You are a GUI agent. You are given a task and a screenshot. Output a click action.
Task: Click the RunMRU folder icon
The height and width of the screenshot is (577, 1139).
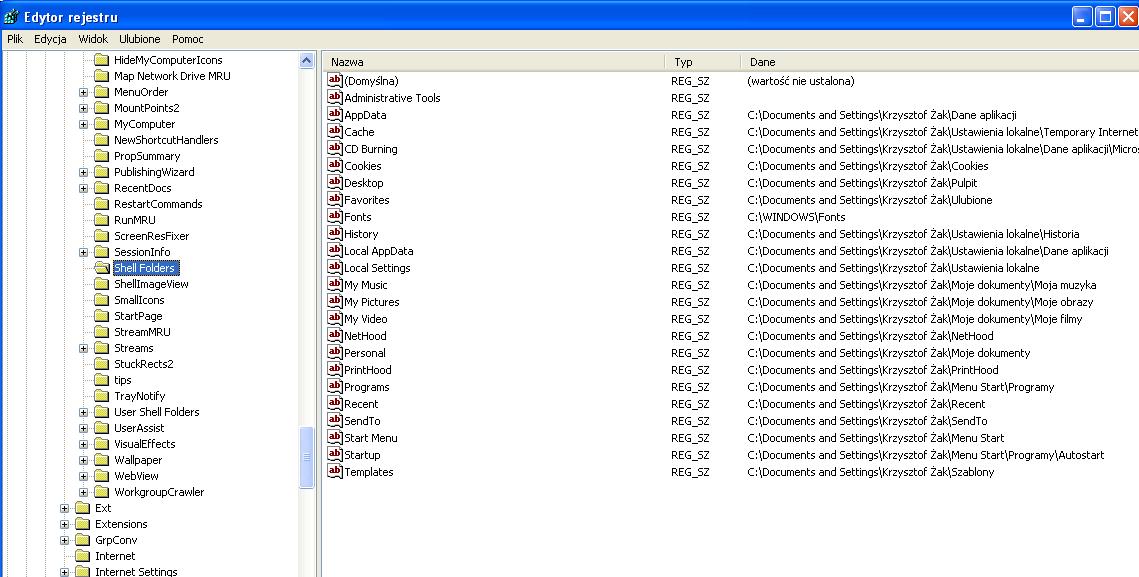pyautogui.click(x=102, y=220)
